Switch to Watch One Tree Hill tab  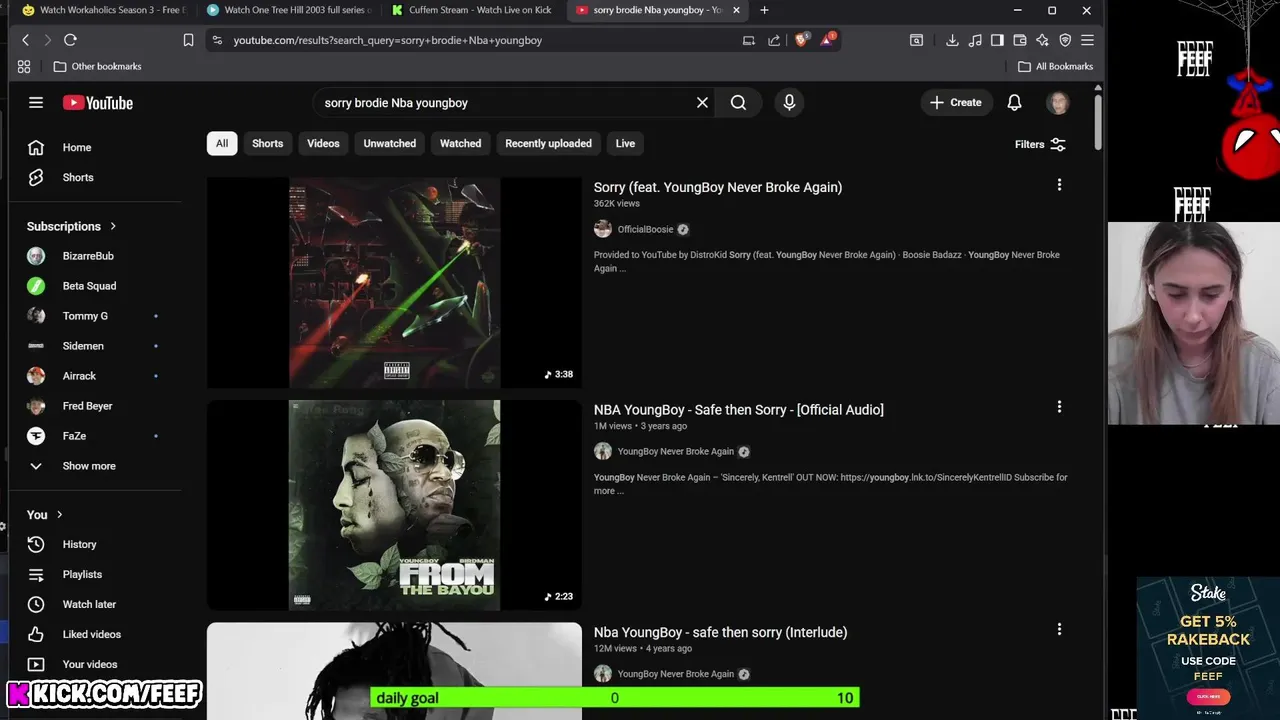(288, 10)
